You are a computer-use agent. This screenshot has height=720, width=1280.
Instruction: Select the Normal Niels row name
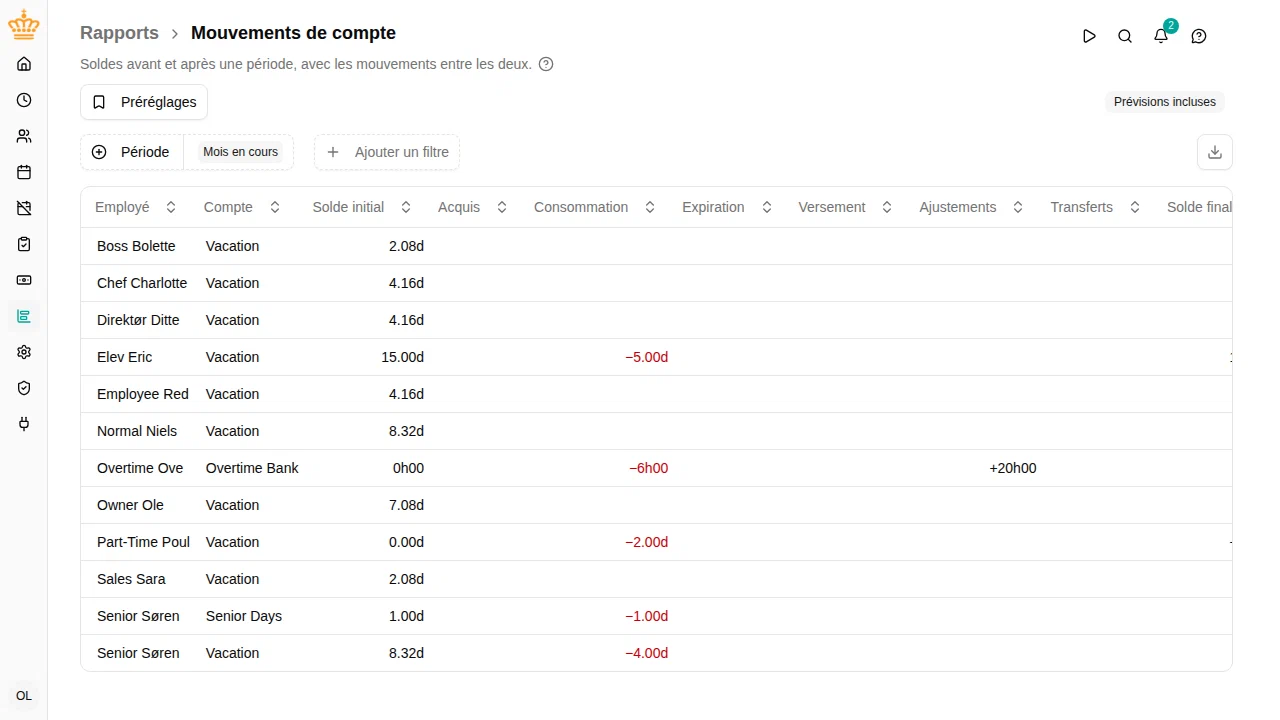click(137, 431)
